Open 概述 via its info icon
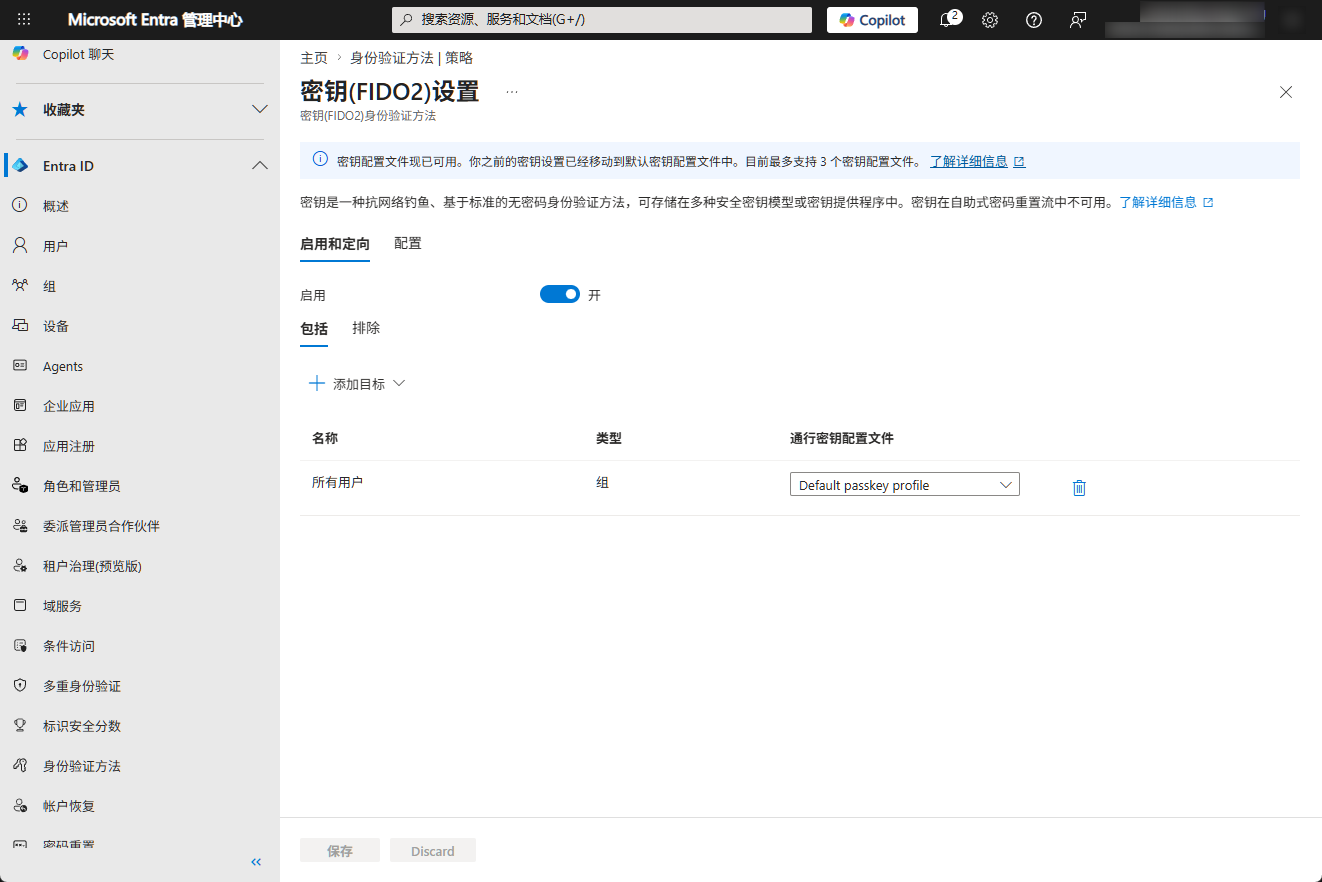The height and width of the screenshot is (882, 1322). click(20, 206)
